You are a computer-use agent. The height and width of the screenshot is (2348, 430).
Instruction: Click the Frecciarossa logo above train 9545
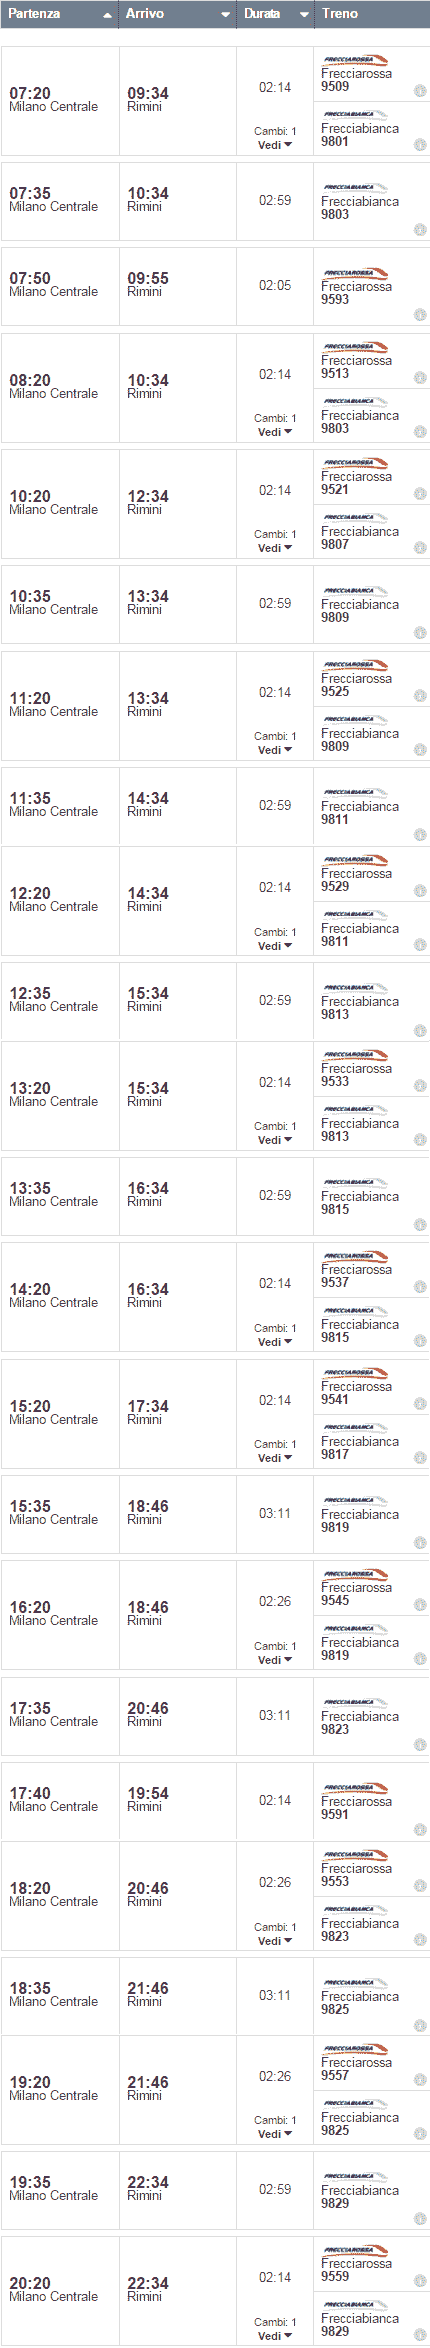point(355,1575)
